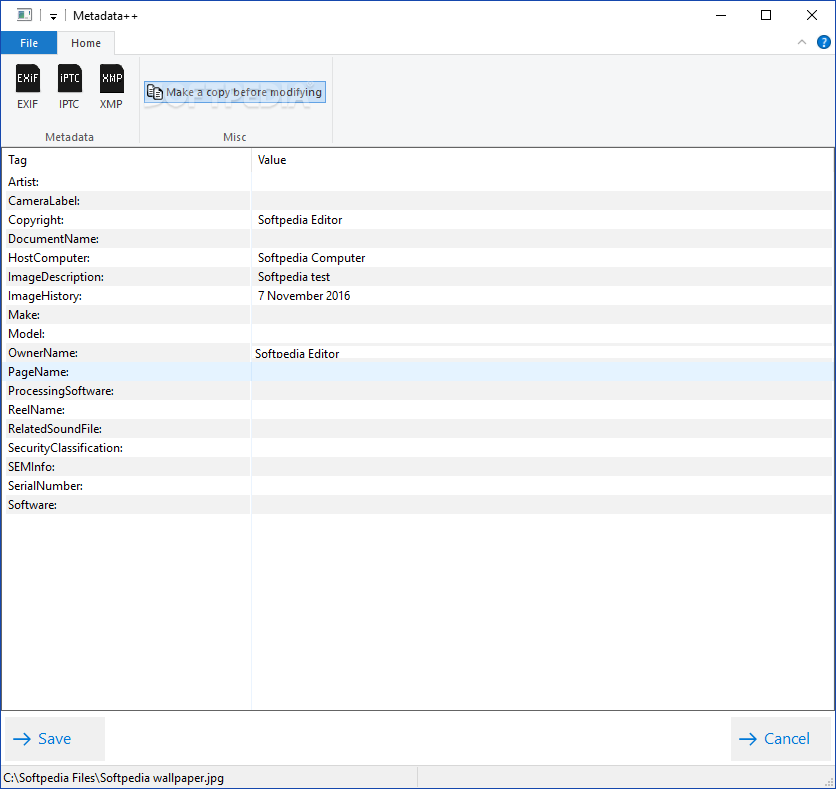Close the Metadata++ window
Image resolution: width=836 pixels, height=789 pixels.
(811, 15)
